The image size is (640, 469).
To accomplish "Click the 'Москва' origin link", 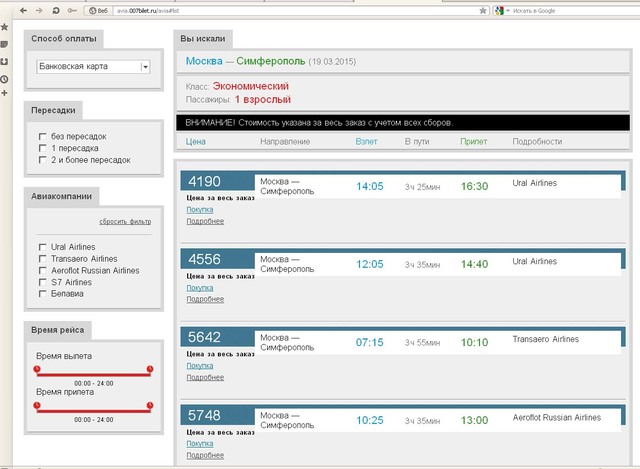I will coord(204,61).
